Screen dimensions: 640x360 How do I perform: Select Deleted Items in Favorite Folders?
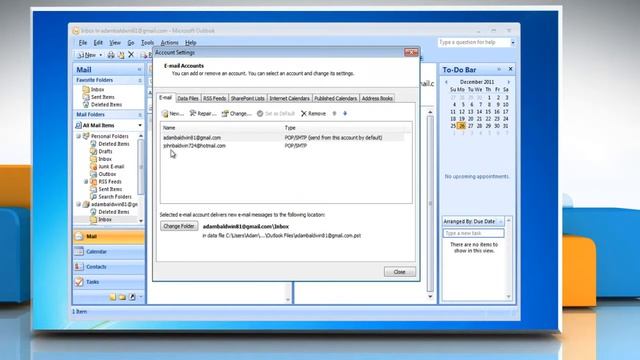coord(102,105)
